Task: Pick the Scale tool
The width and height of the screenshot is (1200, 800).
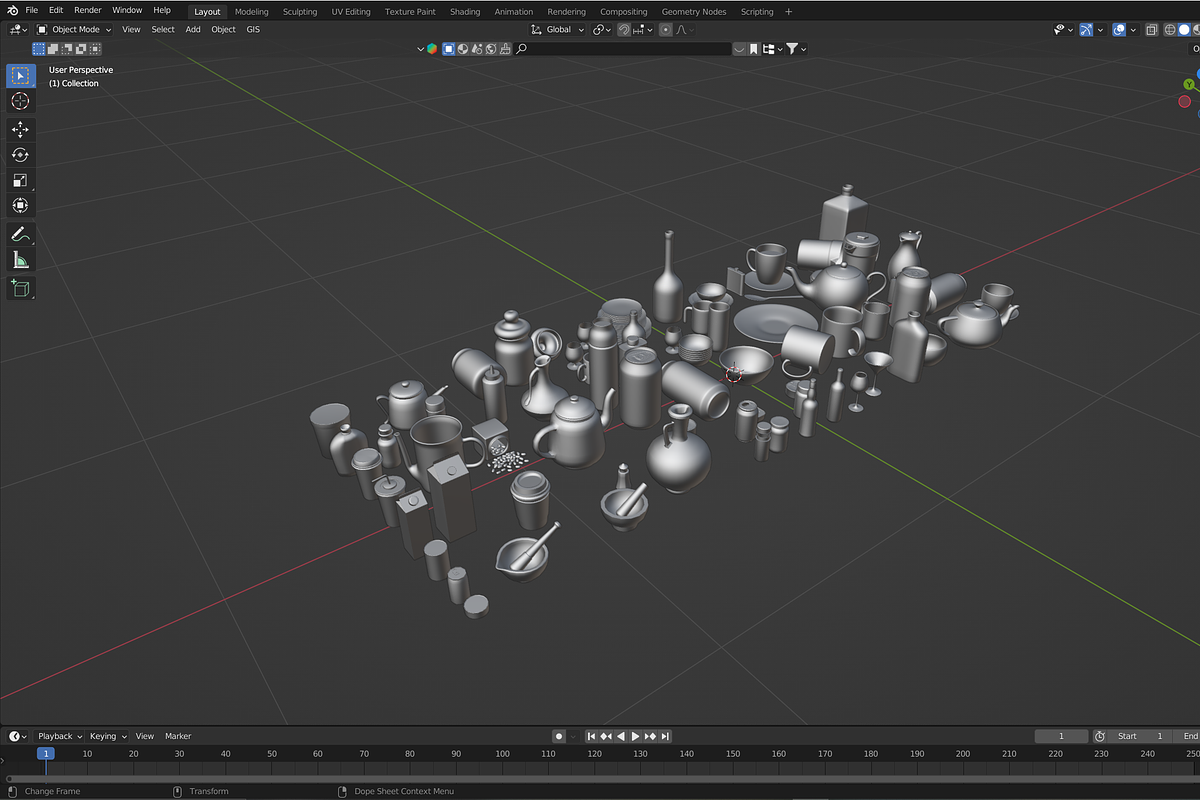Action: tap(21, 180)
